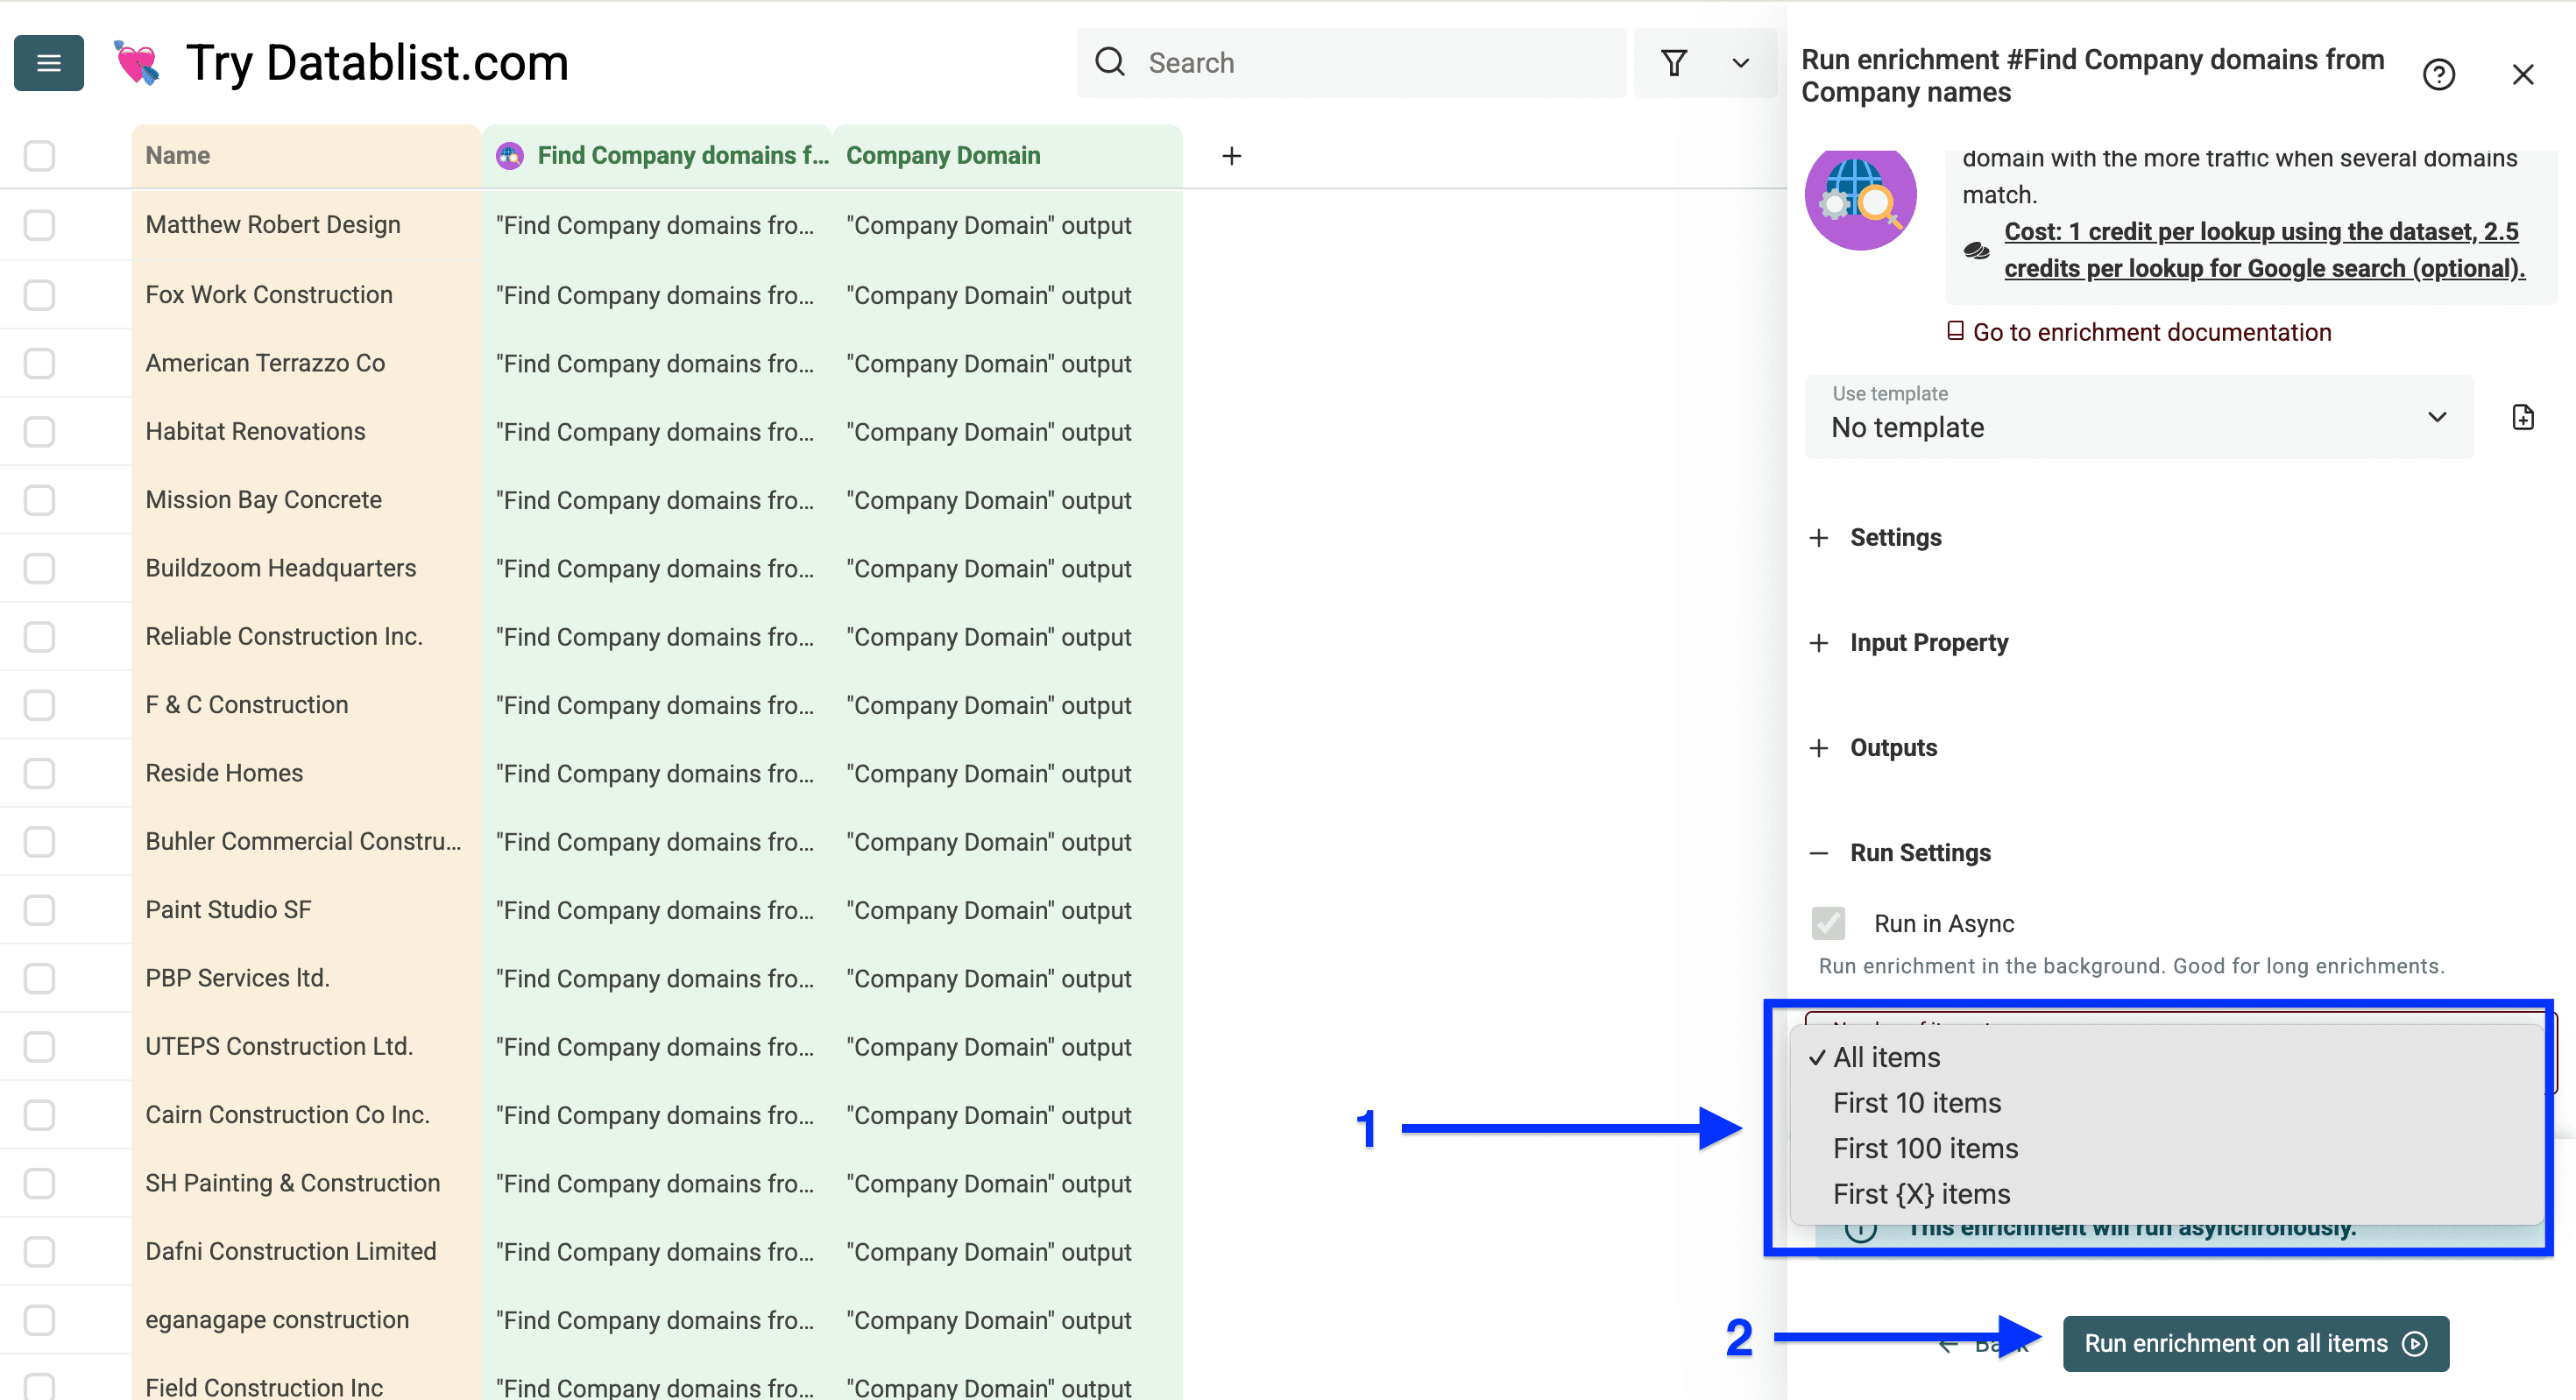
Task: Toggle the Run in Async checkbox
Action: 1828,923
